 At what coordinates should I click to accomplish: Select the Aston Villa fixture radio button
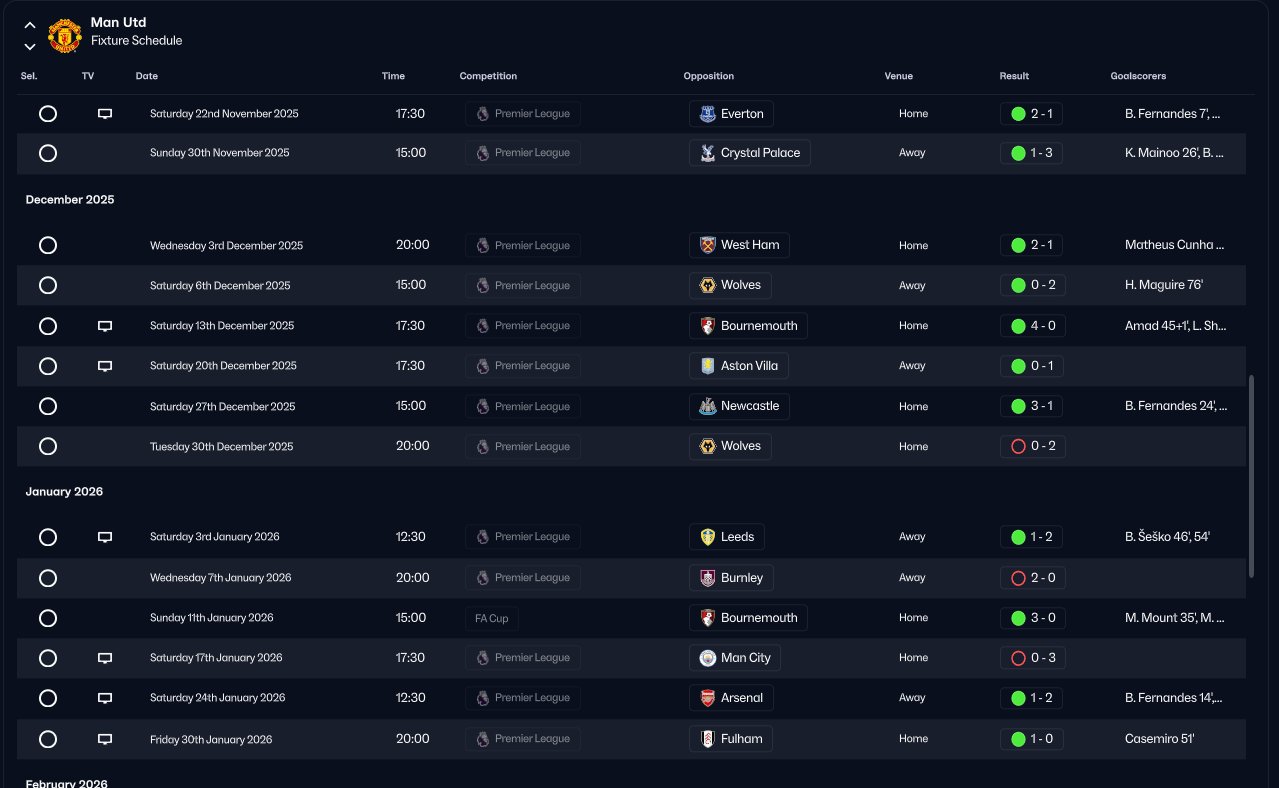(48, 366)
